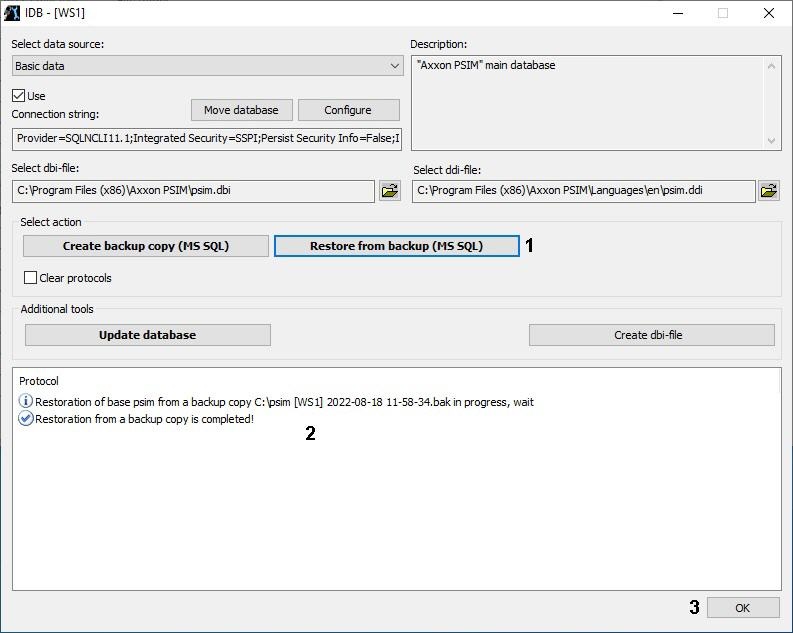Click the dbi-file path field
Image resolution: width=793 pixels, height=633 pixels.
(x=193, y=191)
